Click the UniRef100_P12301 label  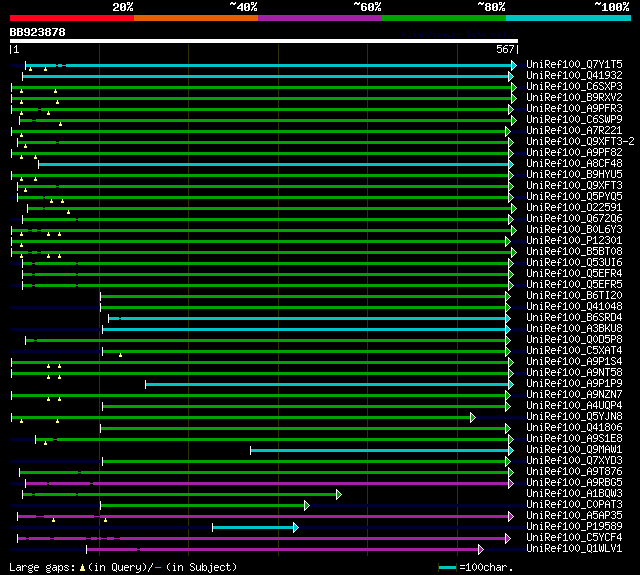(574, 240)
